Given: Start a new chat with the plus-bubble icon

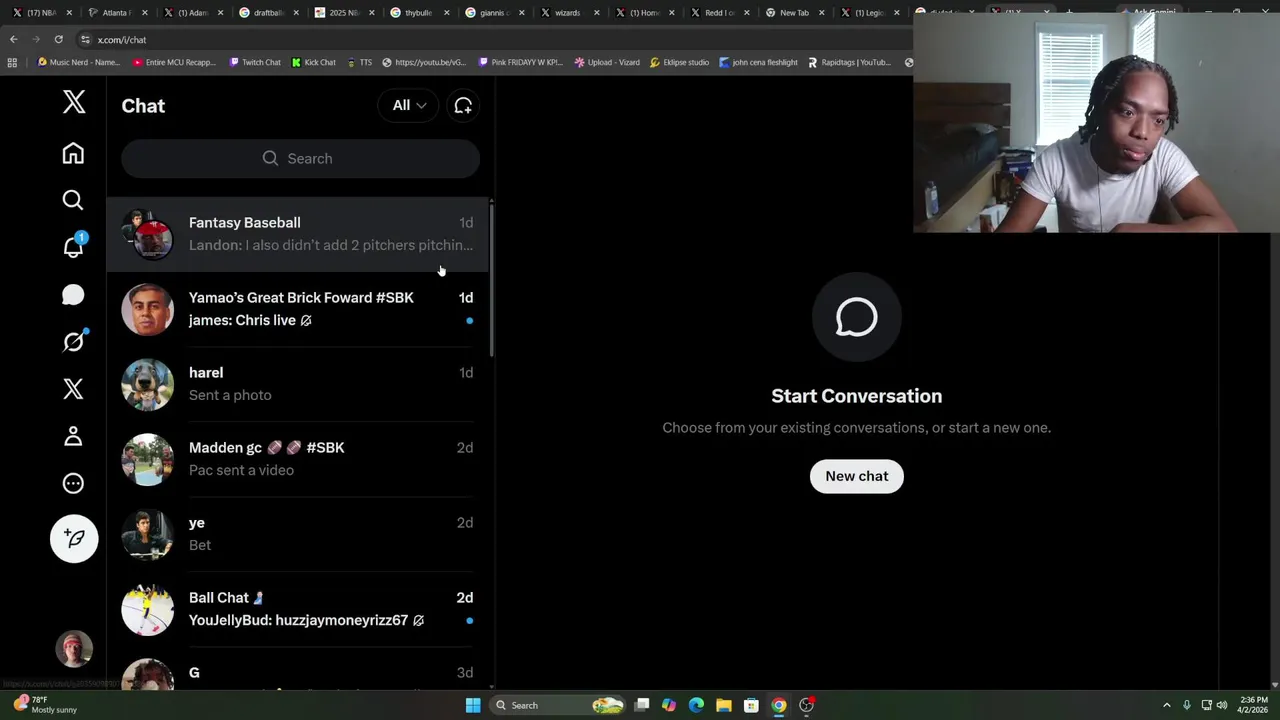Looking at the screenshot, I should pyautogui.click(x=463, y=105).
